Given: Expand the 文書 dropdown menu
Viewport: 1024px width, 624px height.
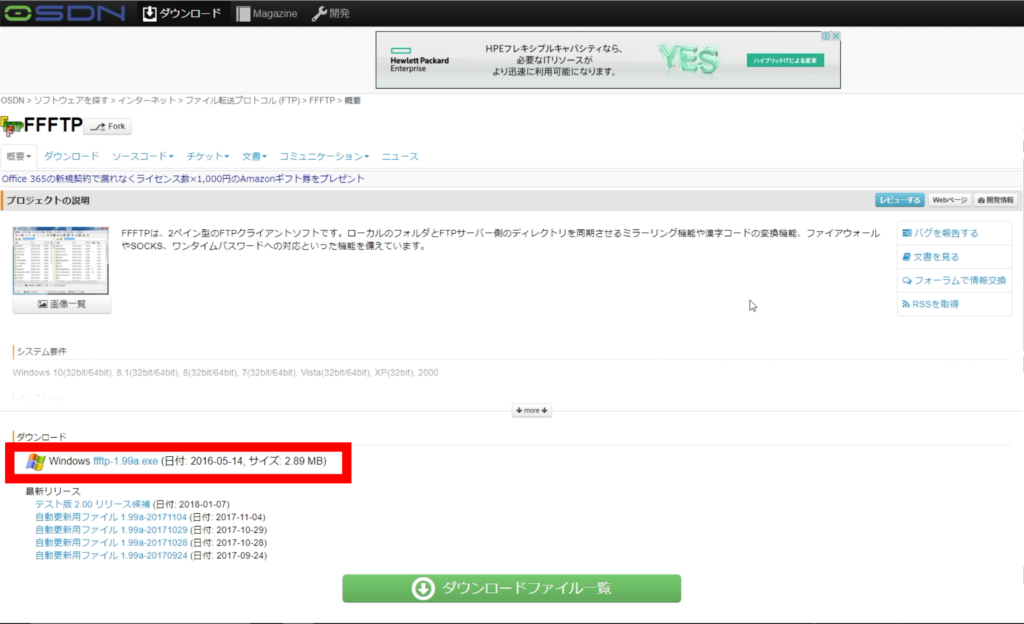Looking at the screenshot, I should pyautogui.click(x=255, y=157).
